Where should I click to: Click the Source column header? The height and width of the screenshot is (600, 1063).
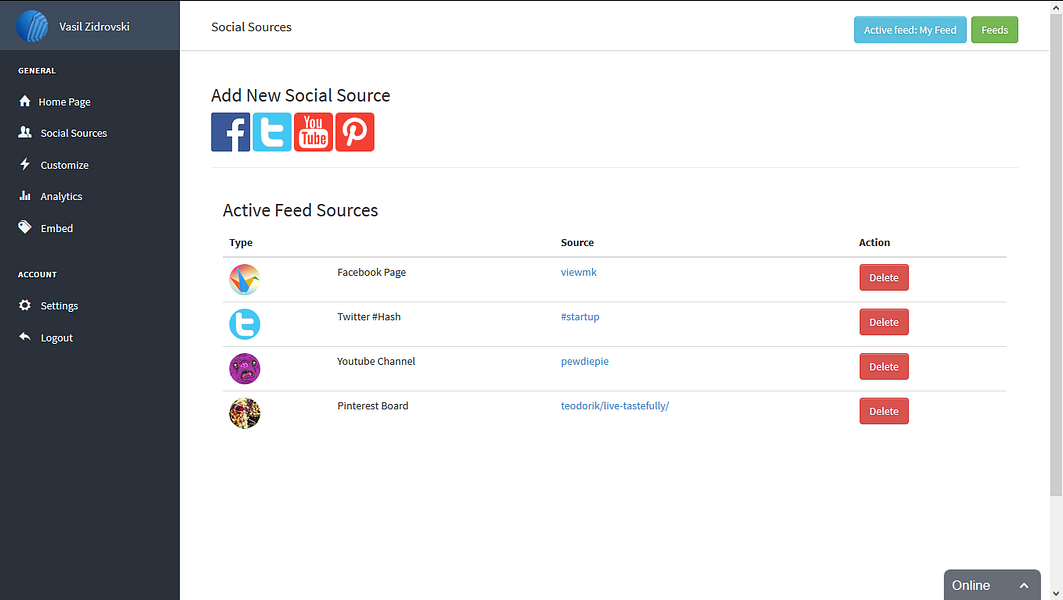point(577,242)
